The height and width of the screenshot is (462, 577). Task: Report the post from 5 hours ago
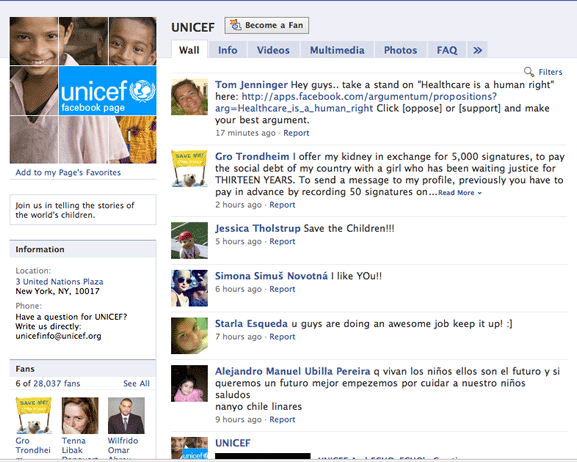click(x=282, y=241)
